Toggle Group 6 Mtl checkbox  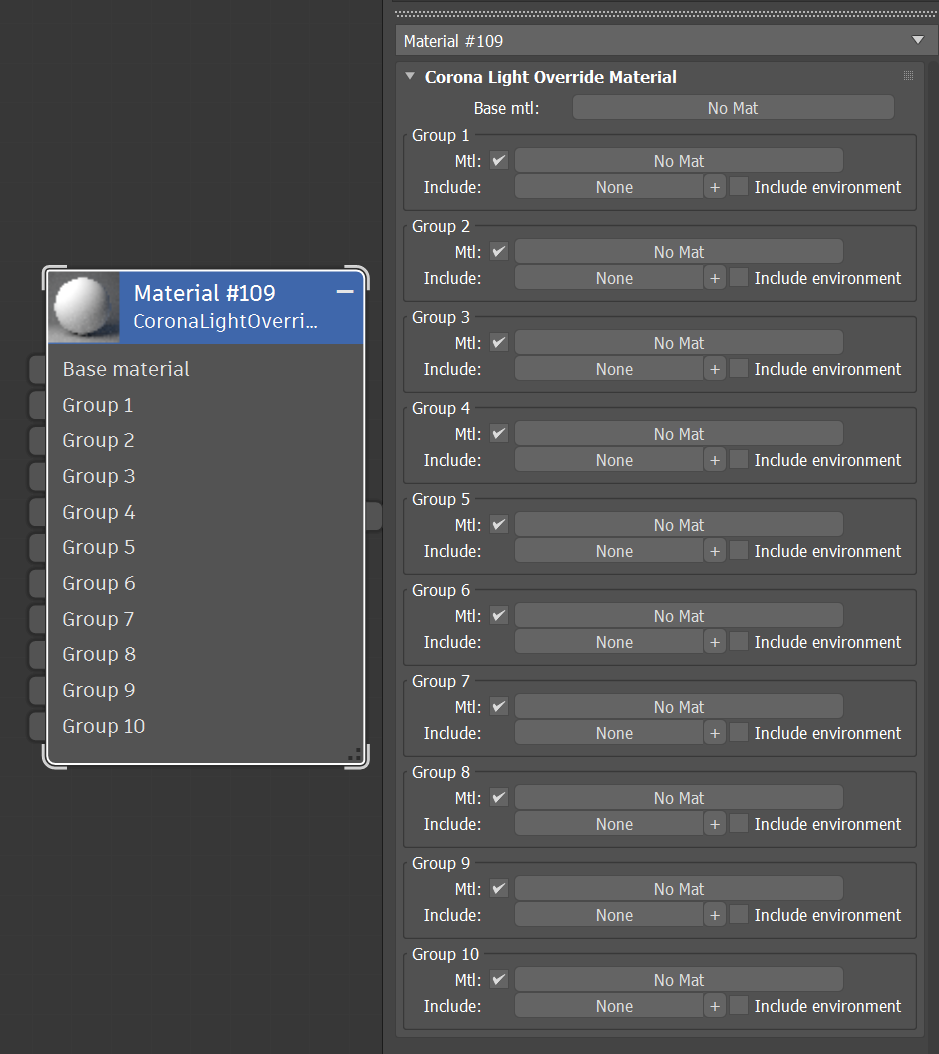click(x=499, y=616)
